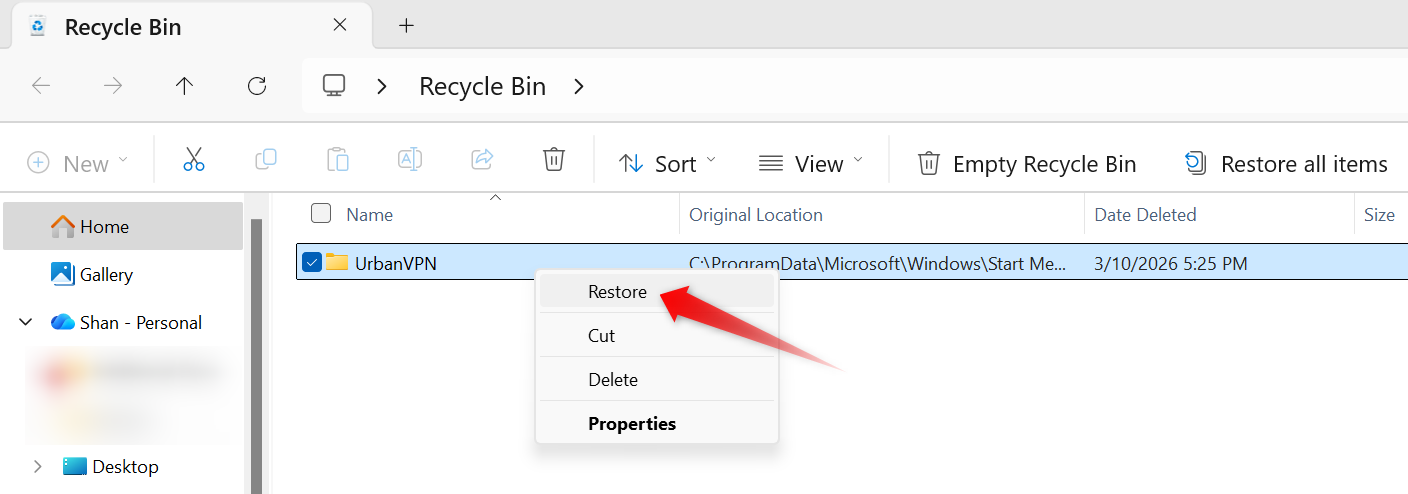Image resolution: width=1408 pixels, height=494 pixels.
Task: Click the Rename icon in toolbar
Action: [x=410, y=160]
